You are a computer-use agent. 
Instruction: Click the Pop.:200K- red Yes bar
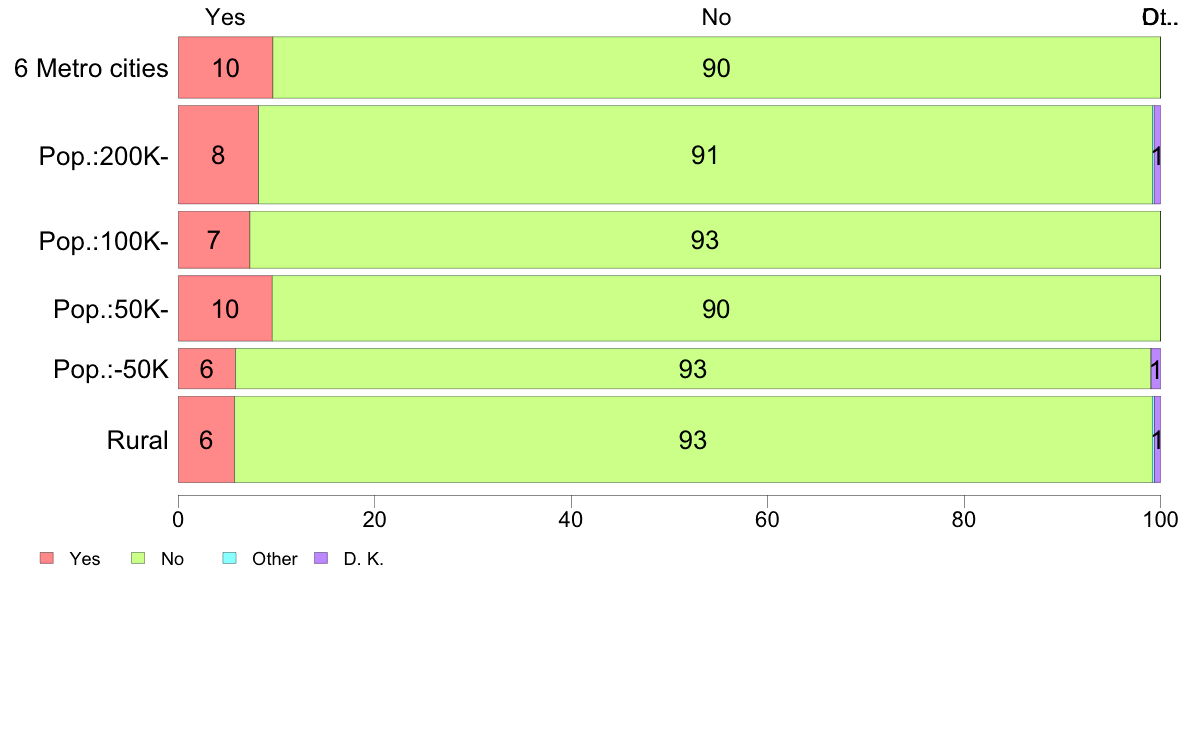tap(218, 155)
